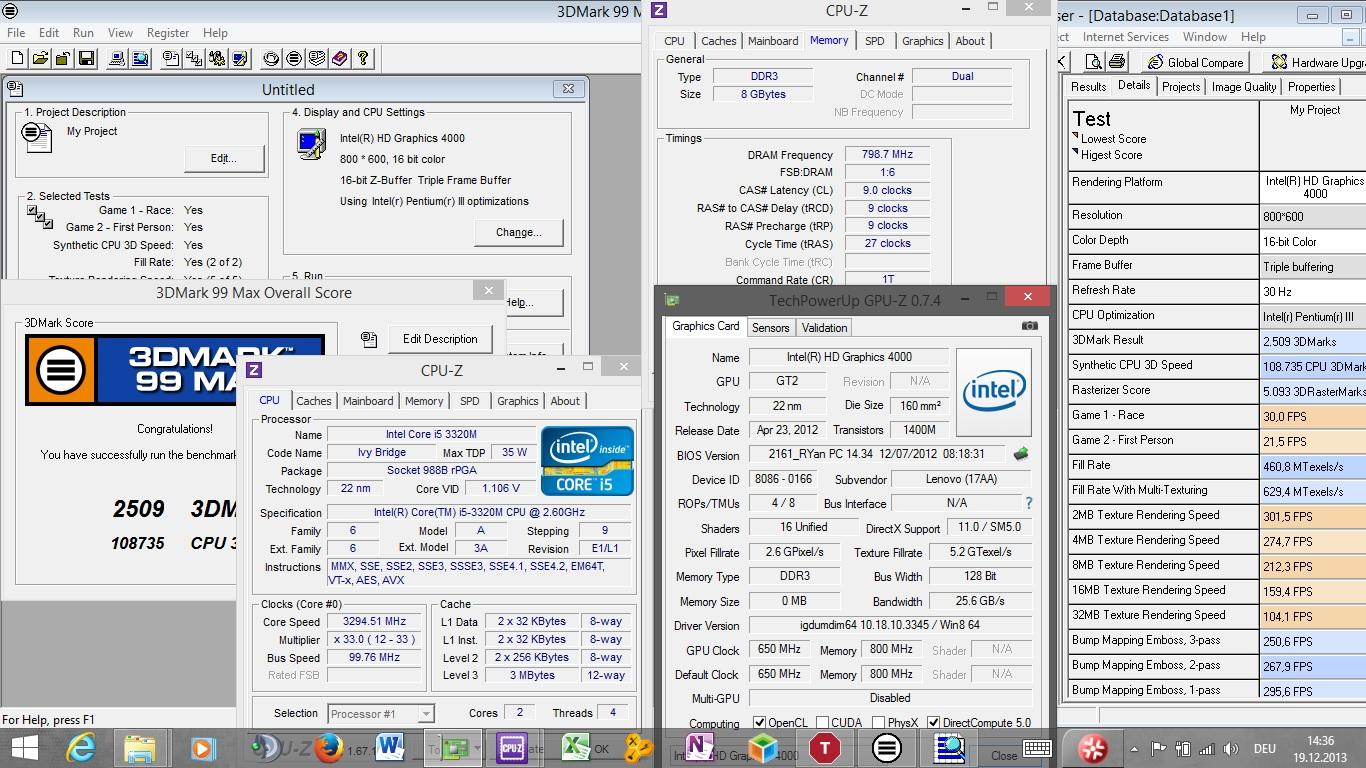
Task: Click the checkboxes test selection toolbar icon
Action: coord(194,59)
